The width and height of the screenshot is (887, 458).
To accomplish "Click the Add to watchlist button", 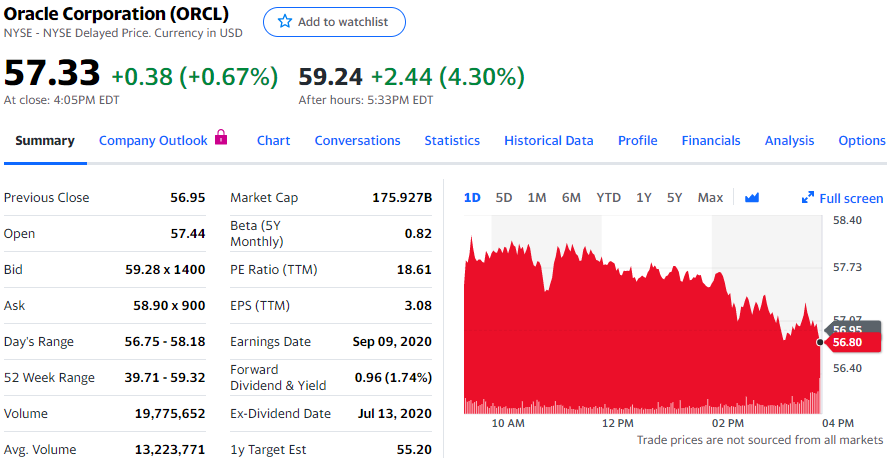I will [x=334, y=22].
